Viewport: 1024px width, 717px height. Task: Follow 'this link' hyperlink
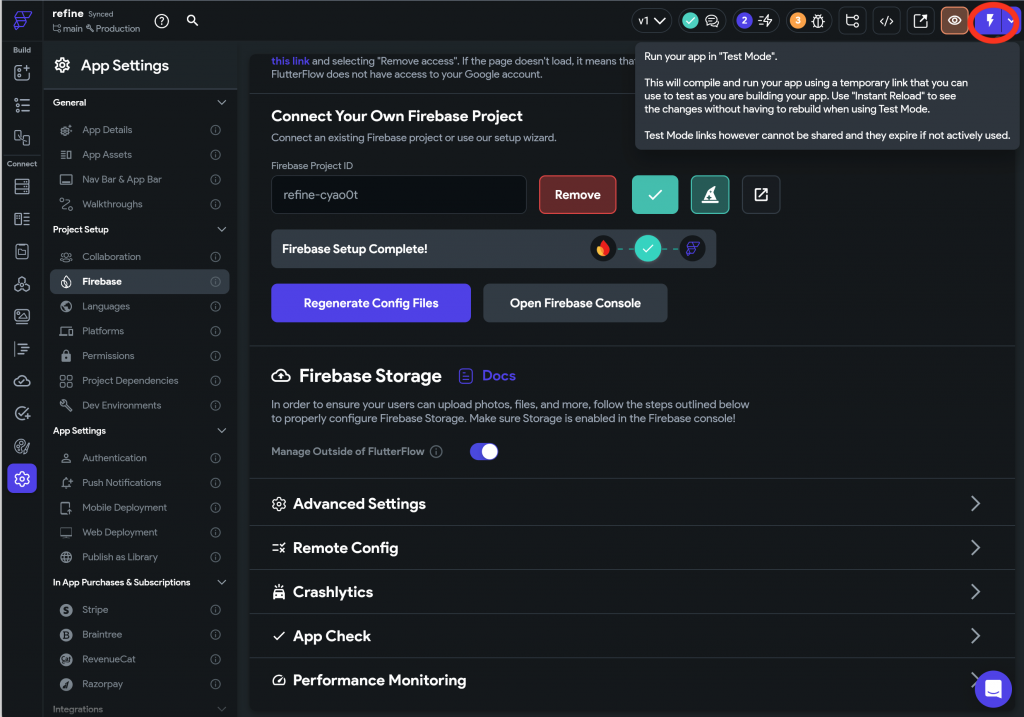[290, 61]
